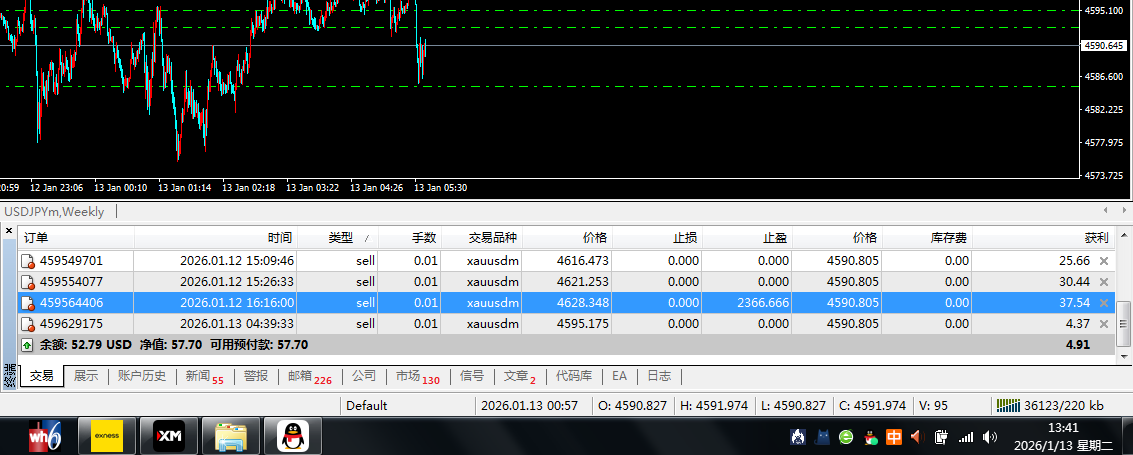Click the volume speaker tray icon

pyautogui.click(x=990, y=437)
